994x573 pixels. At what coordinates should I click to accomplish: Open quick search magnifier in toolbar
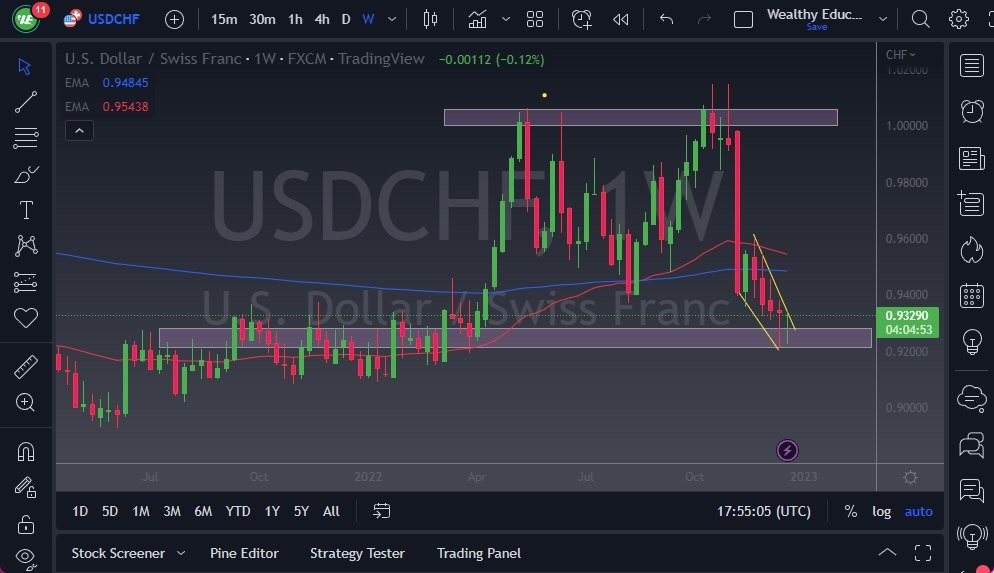click(x=920, y=20)
